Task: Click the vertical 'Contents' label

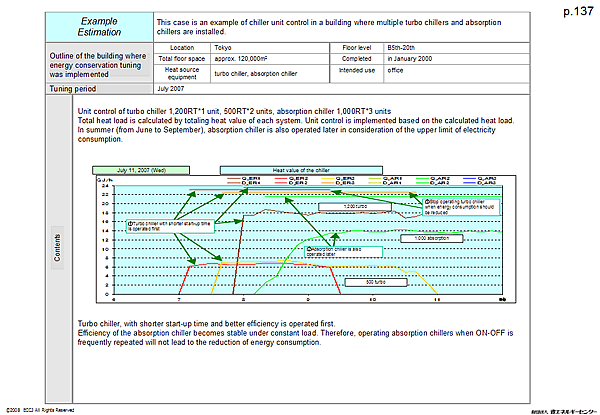Action: [57, 248]
